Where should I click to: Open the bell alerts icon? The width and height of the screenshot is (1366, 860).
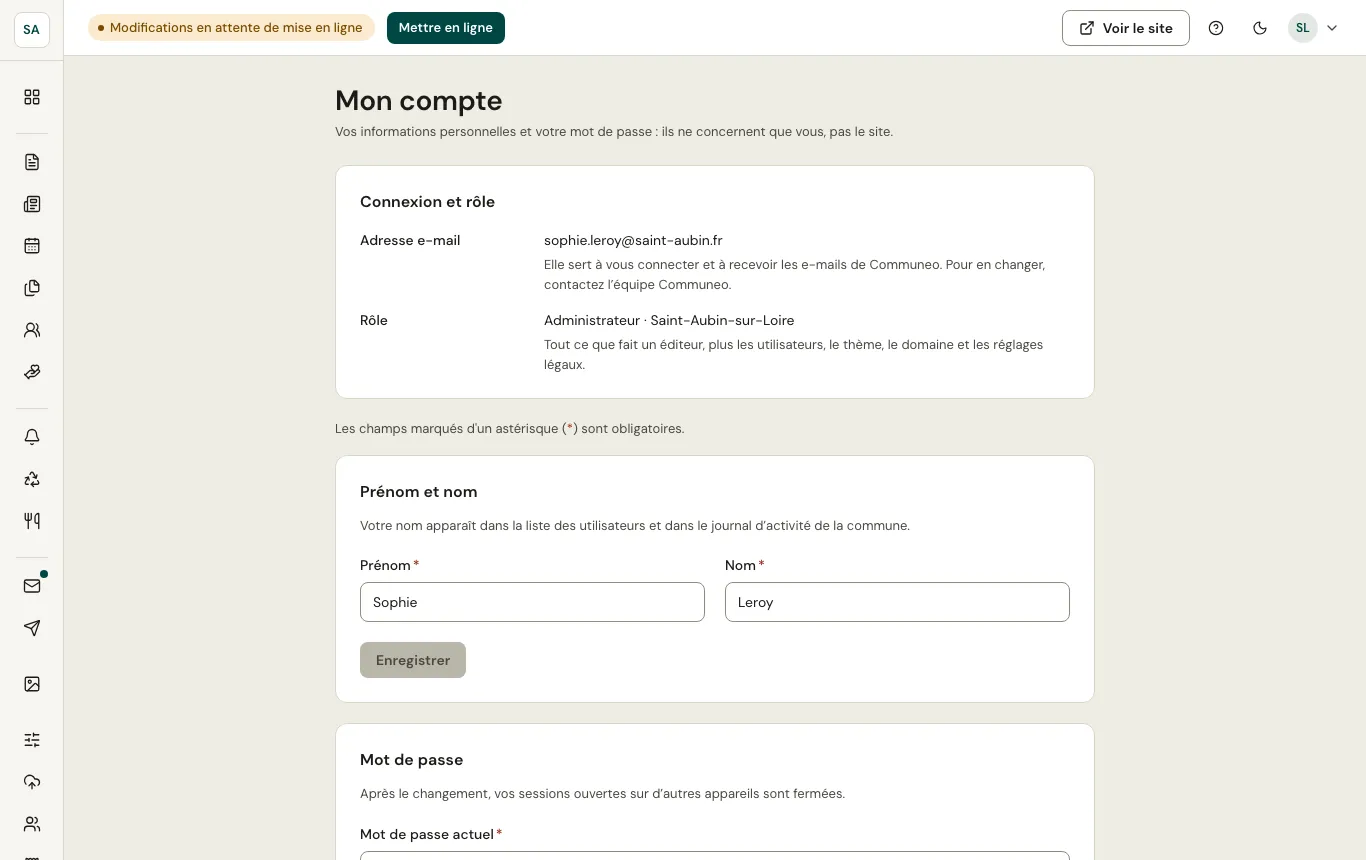[32, 437]
